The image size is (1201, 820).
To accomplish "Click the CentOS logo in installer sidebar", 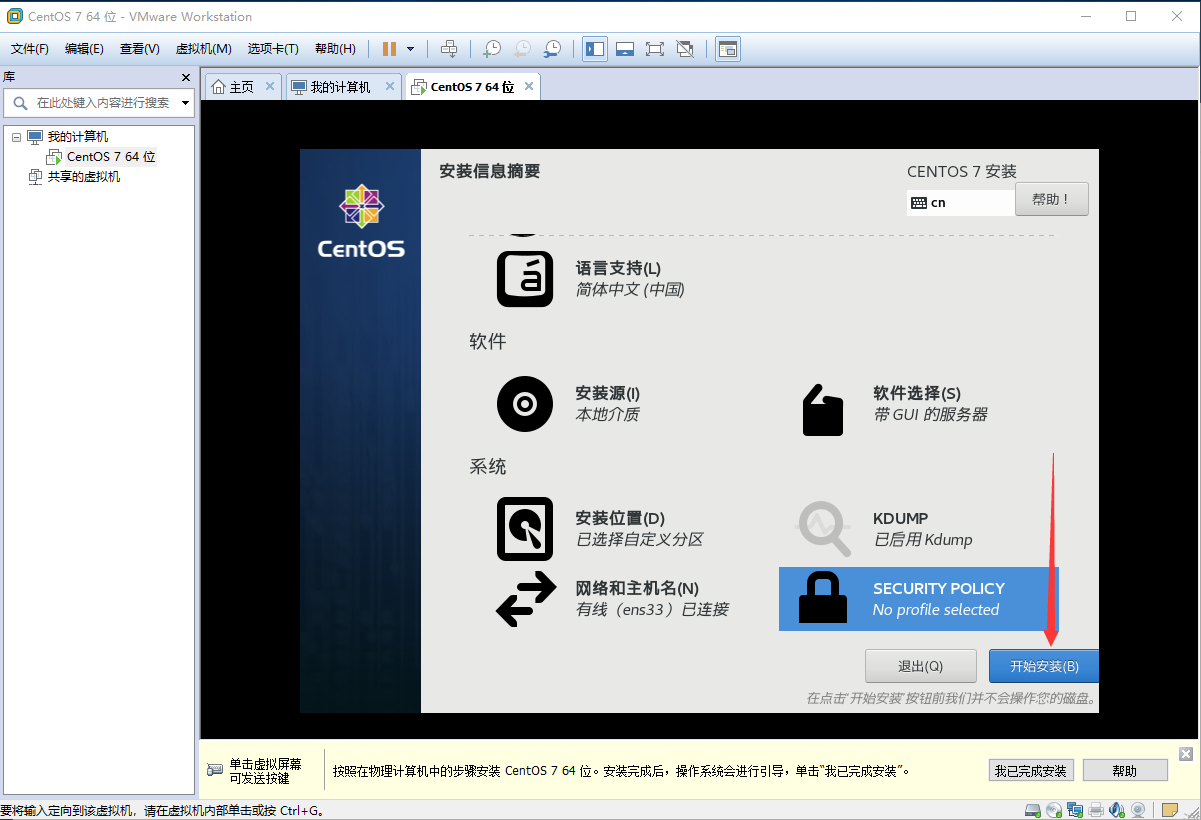I will [361, 222].
